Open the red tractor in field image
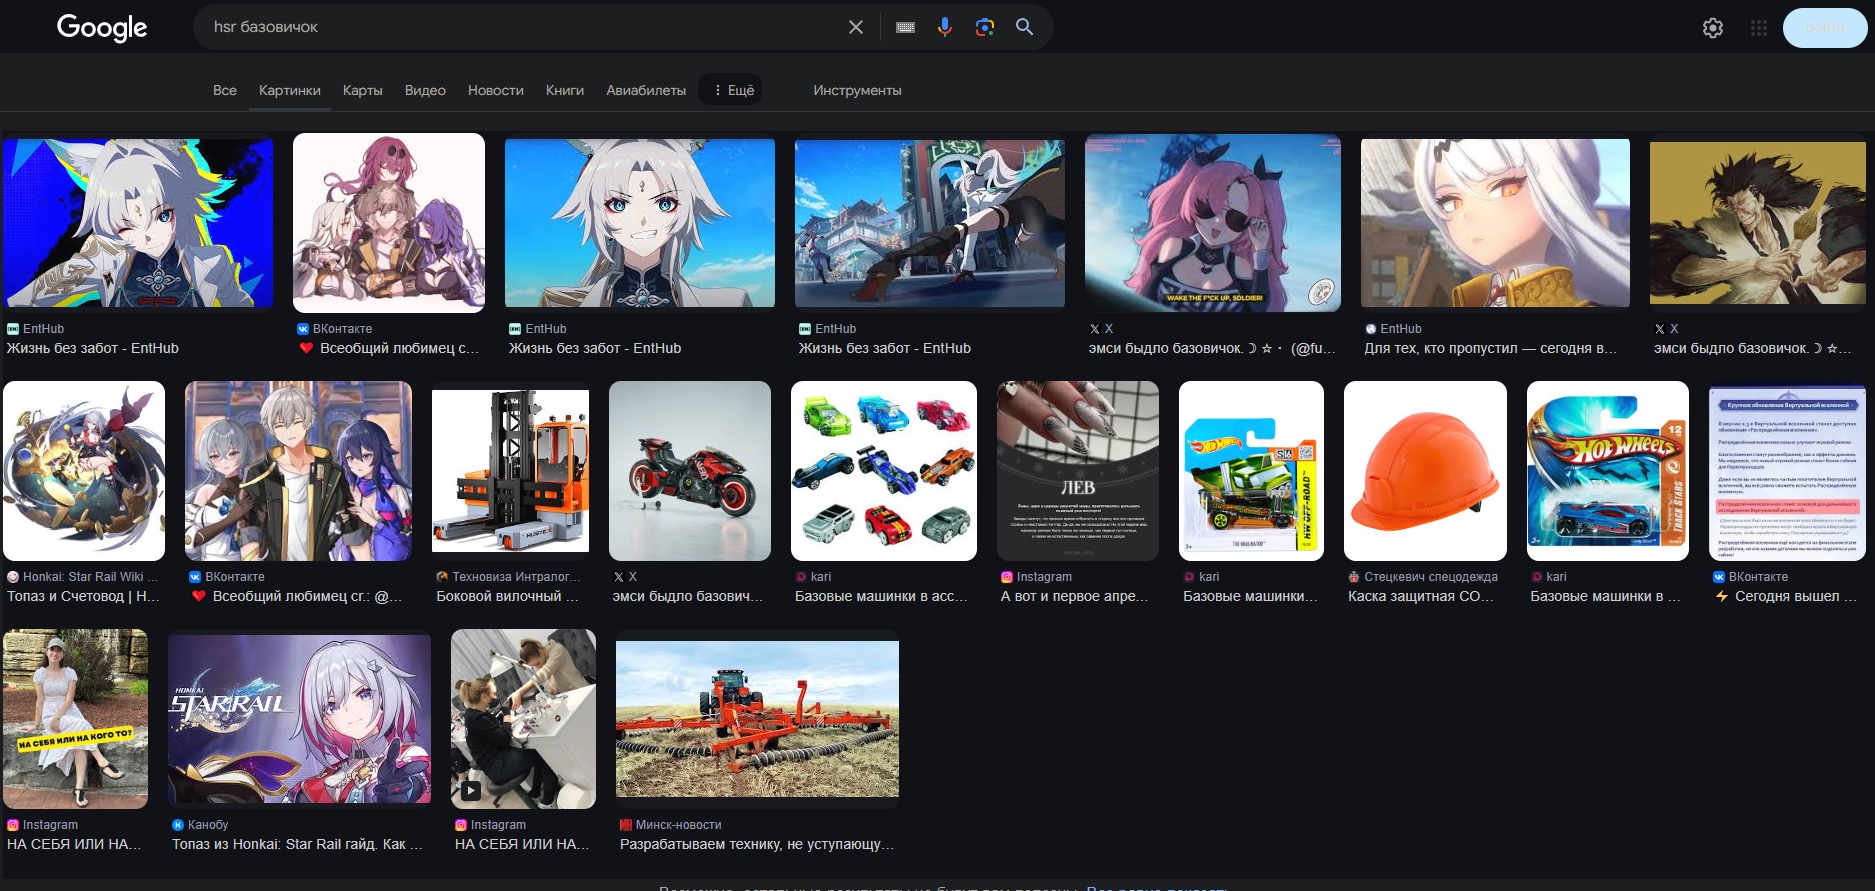1875x891 pixels. click(x=757, y=719)
